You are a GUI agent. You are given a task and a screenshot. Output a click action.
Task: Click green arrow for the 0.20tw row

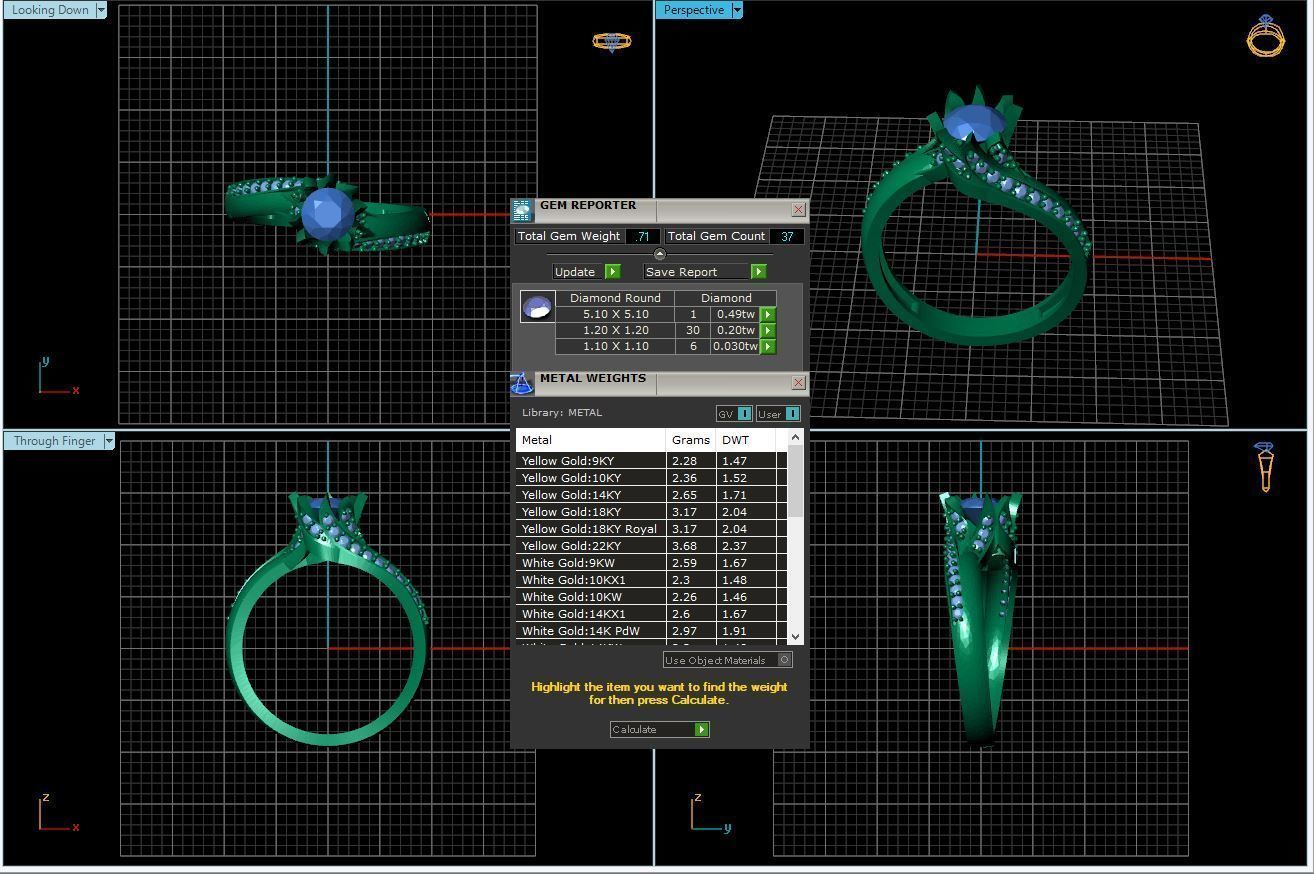(768, 330)
